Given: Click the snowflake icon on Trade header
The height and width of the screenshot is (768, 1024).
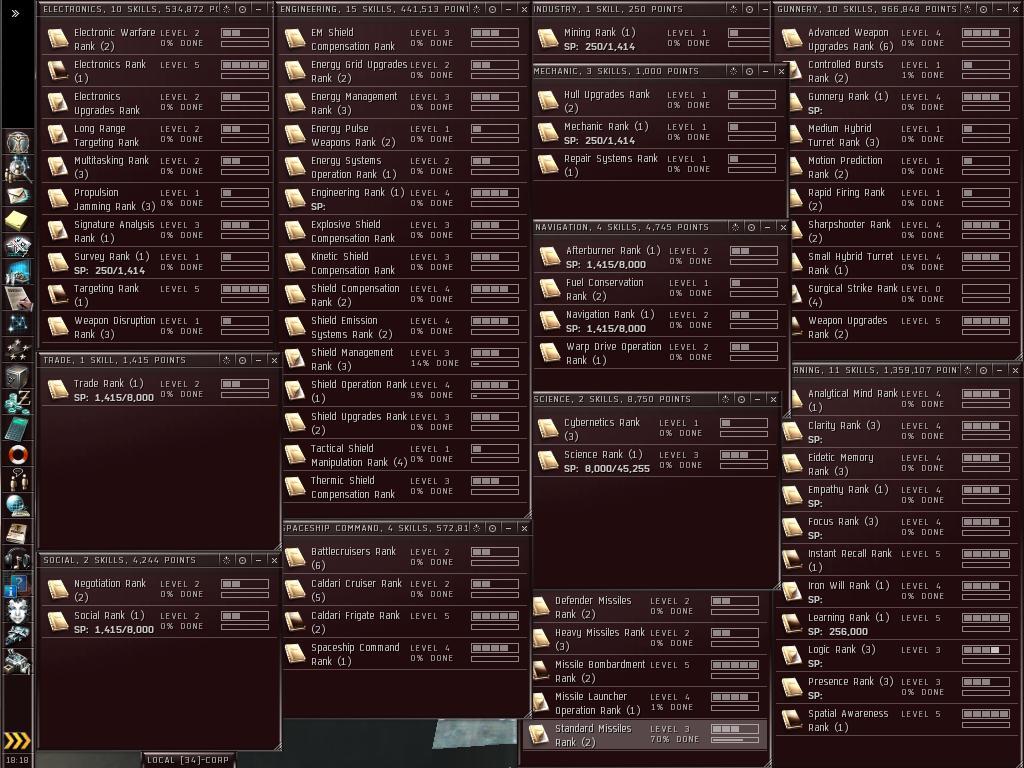Looking at the screenshot, I should 227,360.
